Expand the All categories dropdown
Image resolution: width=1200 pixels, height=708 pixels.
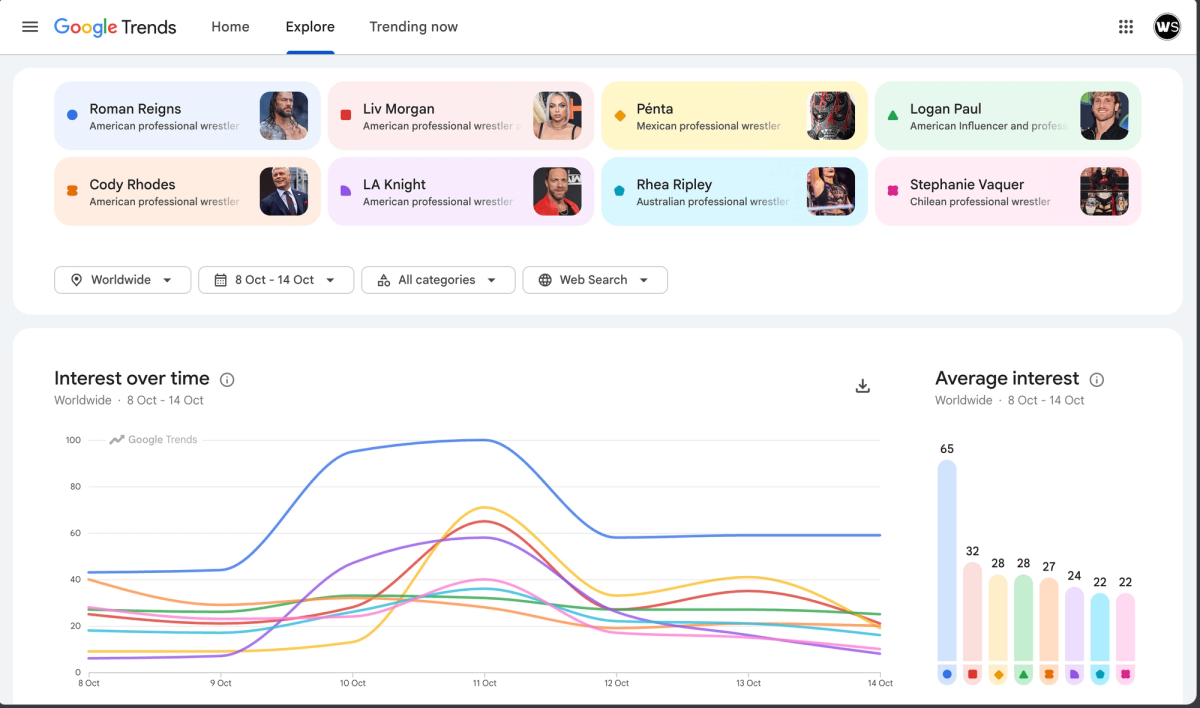[438, 280]
